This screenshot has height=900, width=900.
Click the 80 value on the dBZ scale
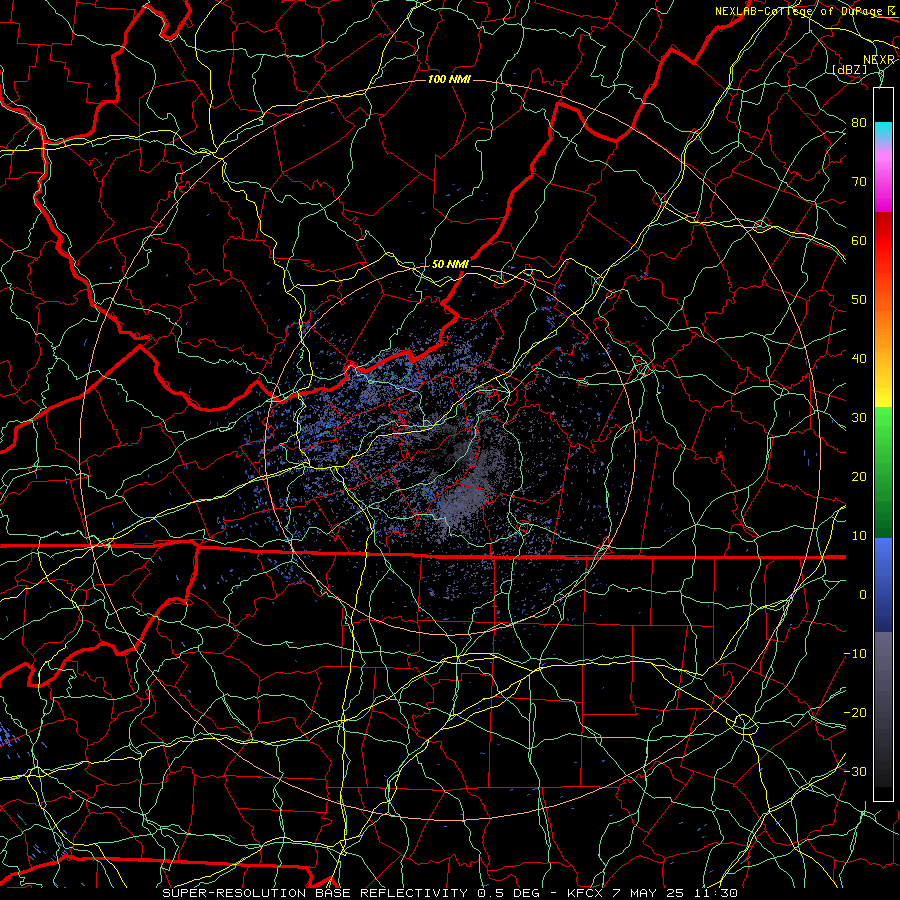click(x=859, y=123)
